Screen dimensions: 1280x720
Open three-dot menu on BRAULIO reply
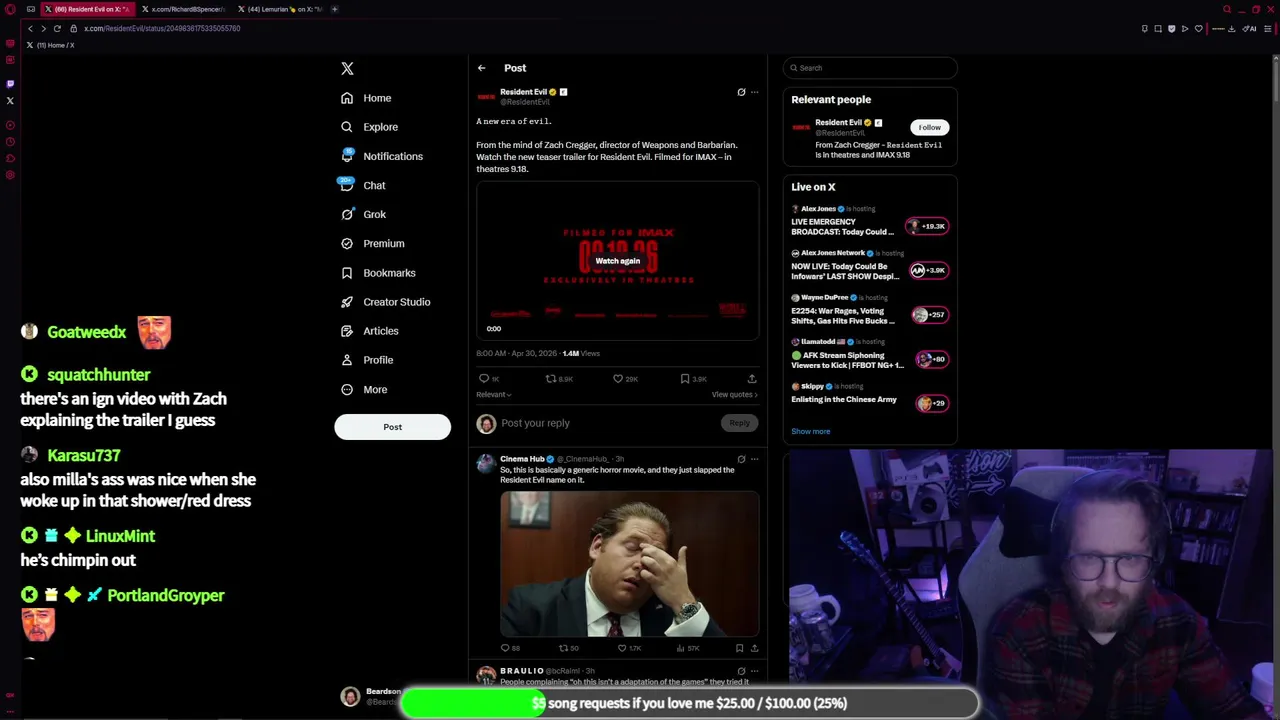point(754,671)
